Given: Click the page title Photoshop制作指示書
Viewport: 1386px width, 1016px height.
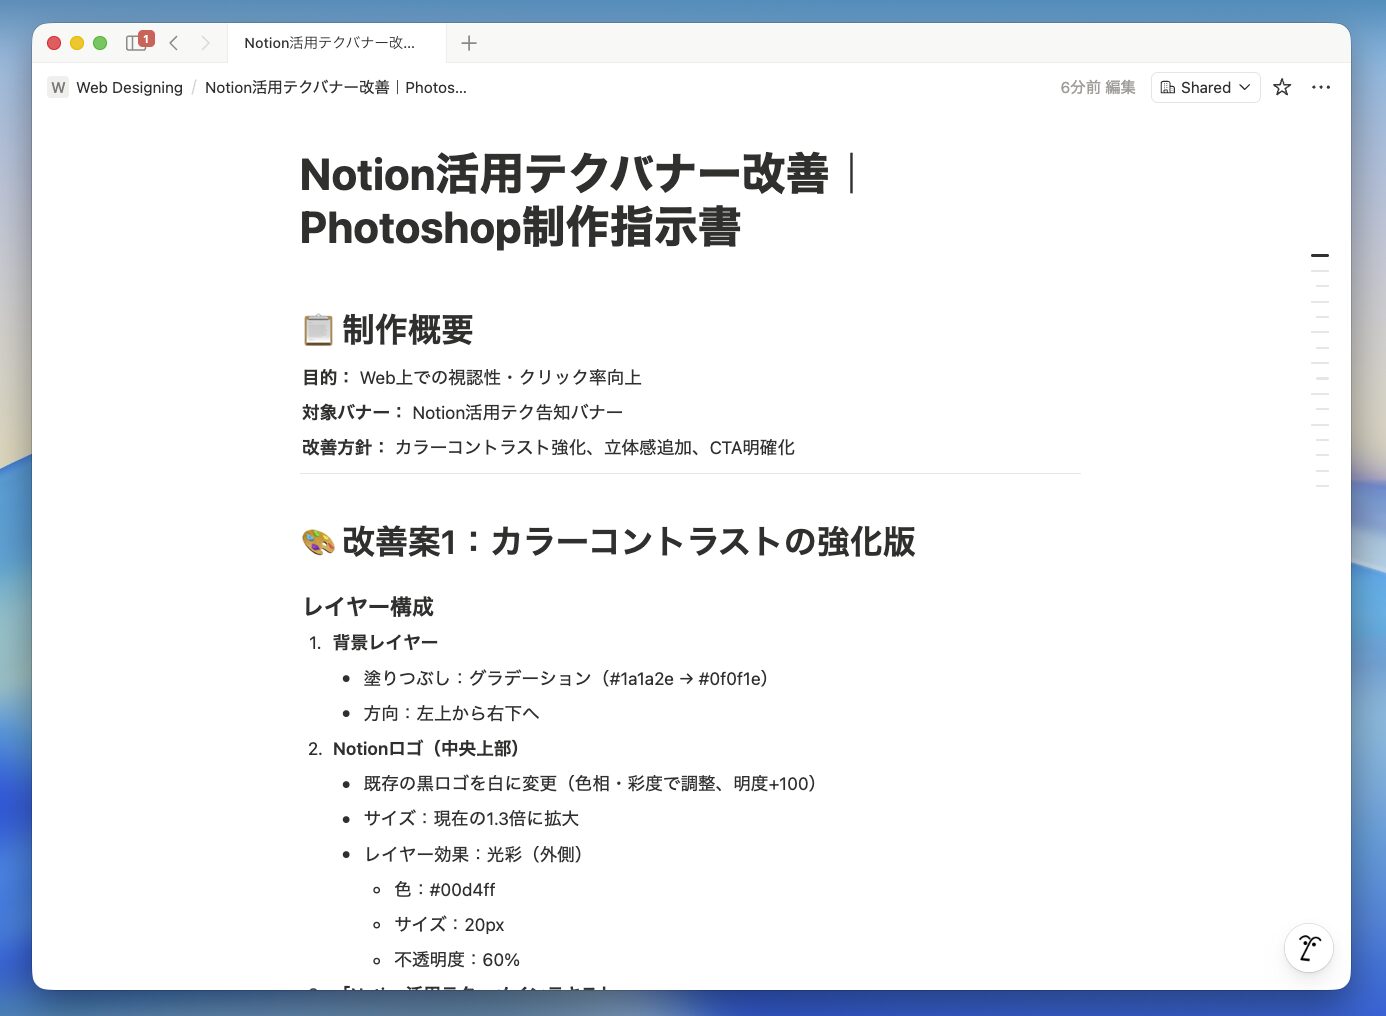Looking at the screenshot, I should click(519, 227).
